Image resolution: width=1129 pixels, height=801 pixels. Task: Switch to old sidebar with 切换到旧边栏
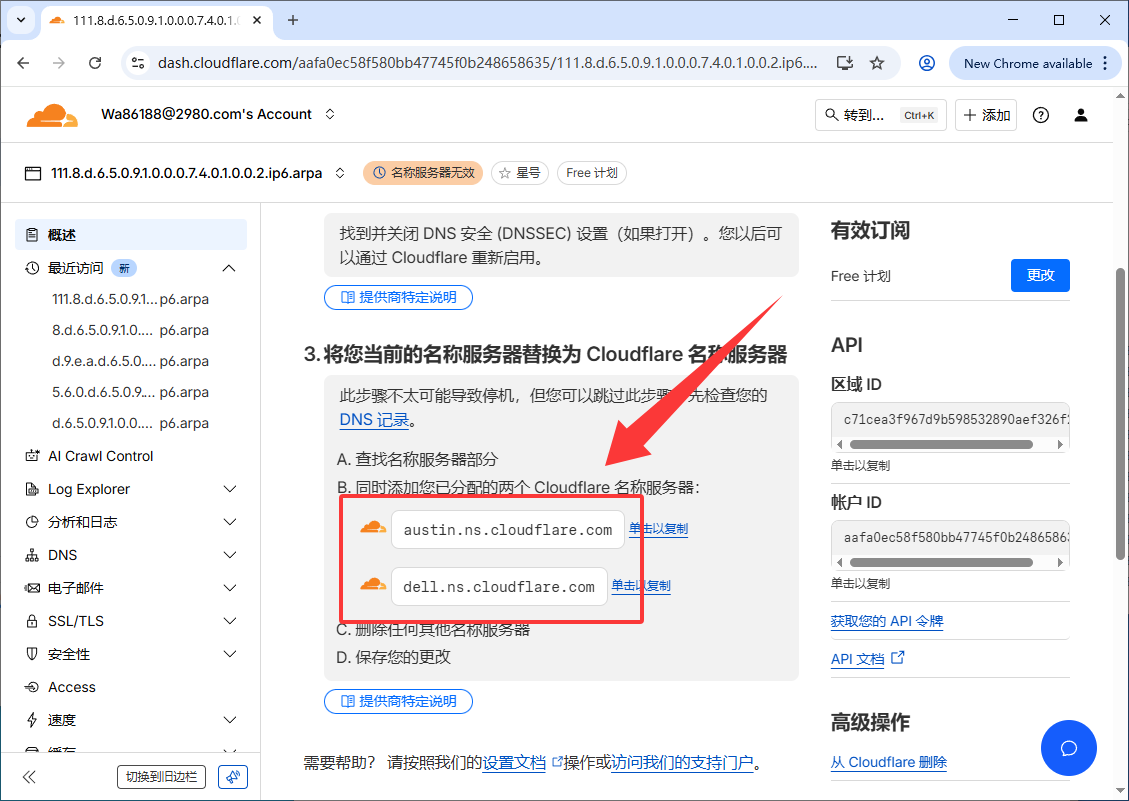[162, 777]
